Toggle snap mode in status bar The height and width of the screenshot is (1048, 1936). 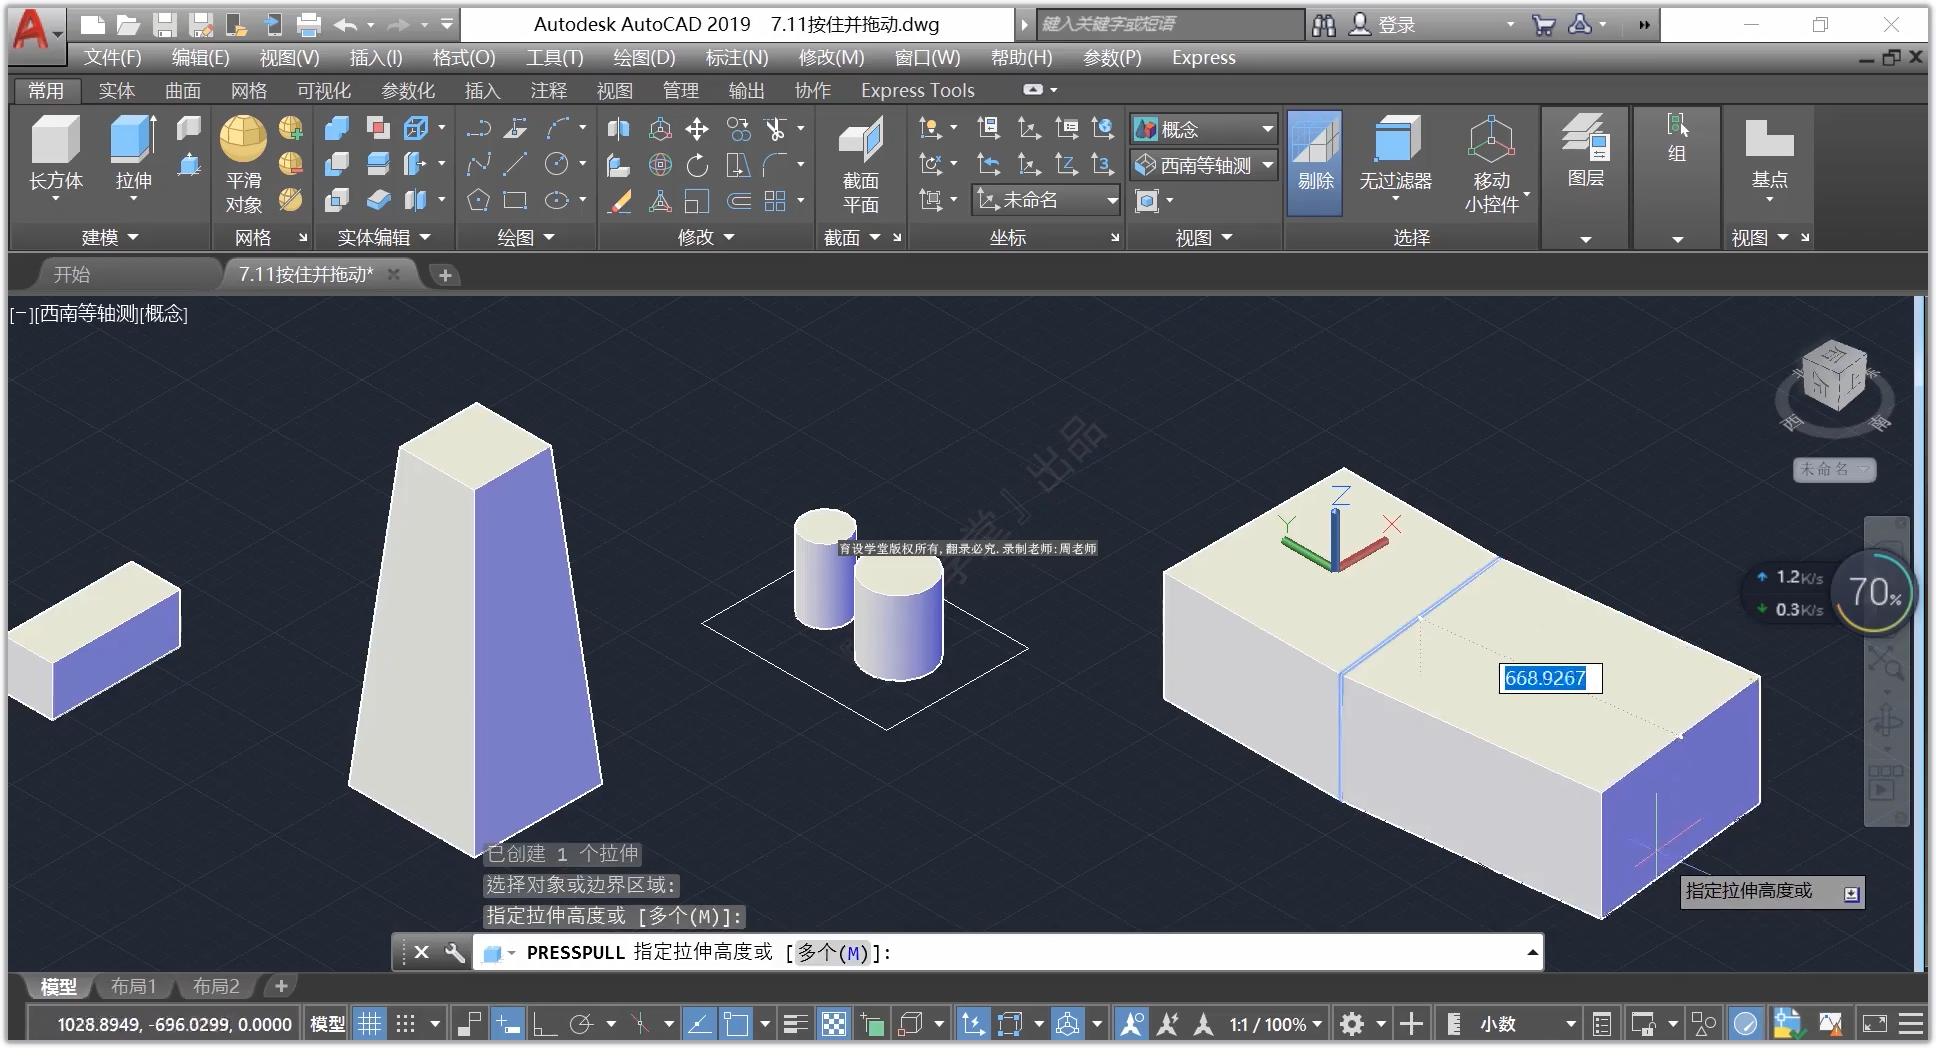pyautogui.click(x=405, y=1024)
